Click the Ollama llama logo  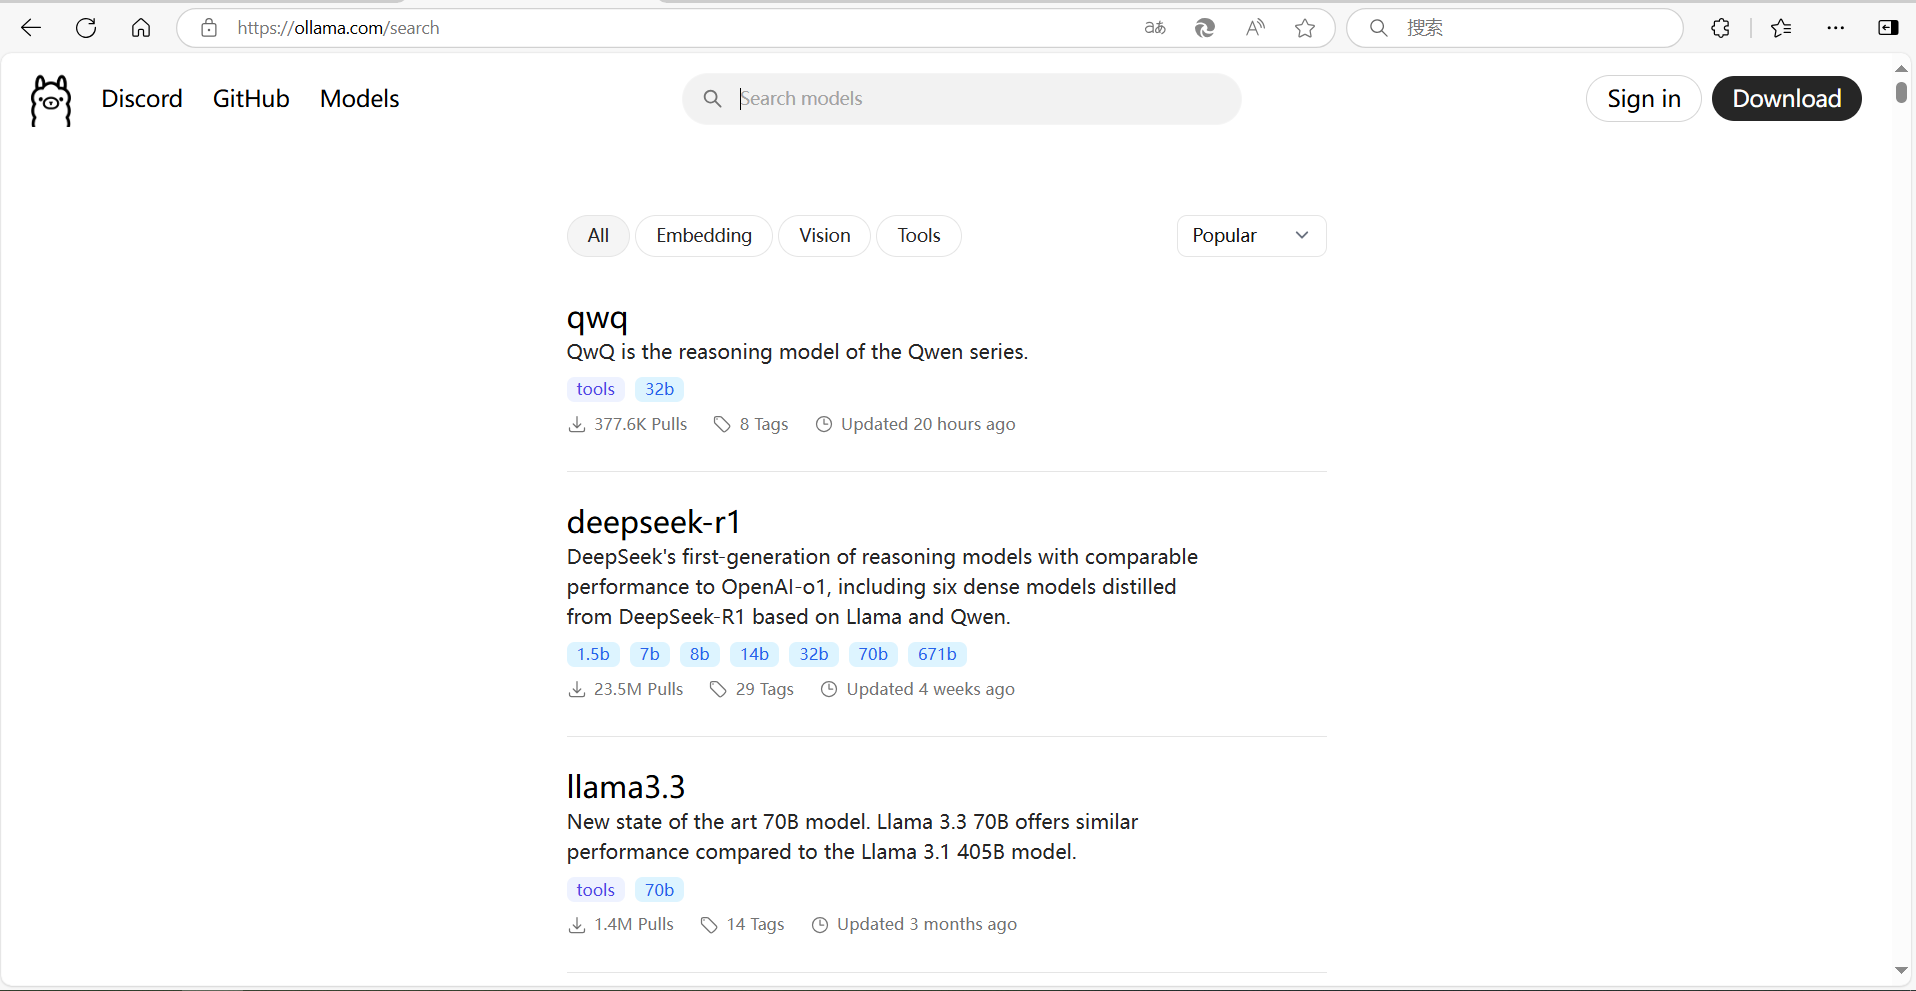coord(51,100)
